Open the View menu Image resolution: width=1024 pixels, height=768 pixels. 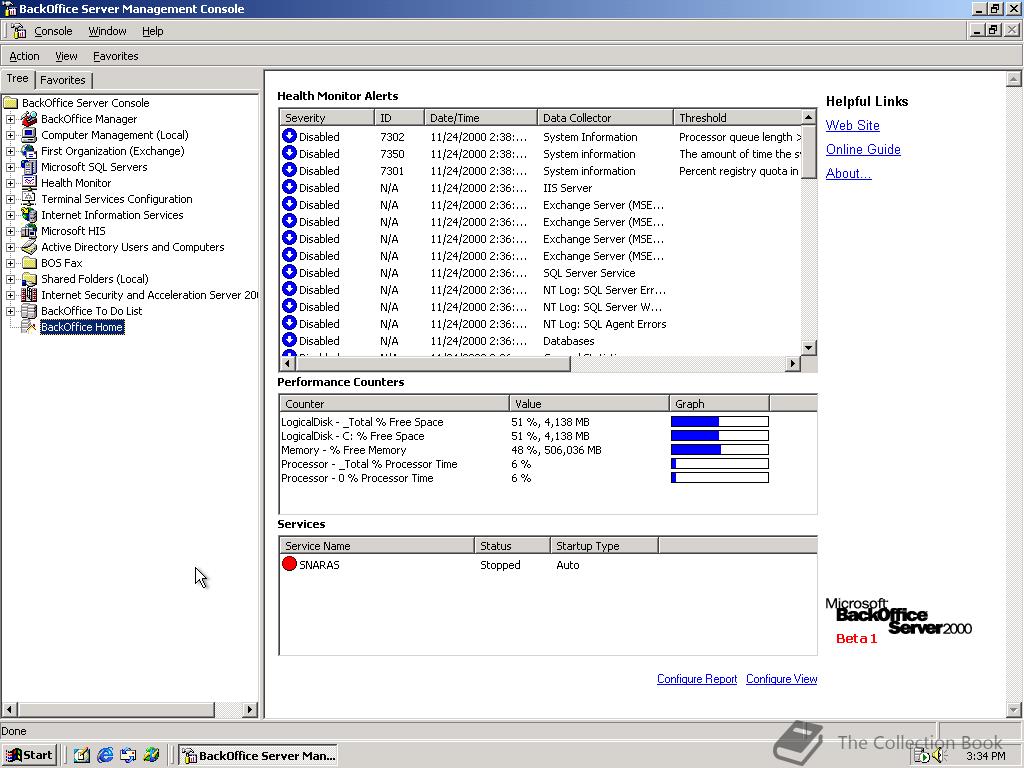66,56
